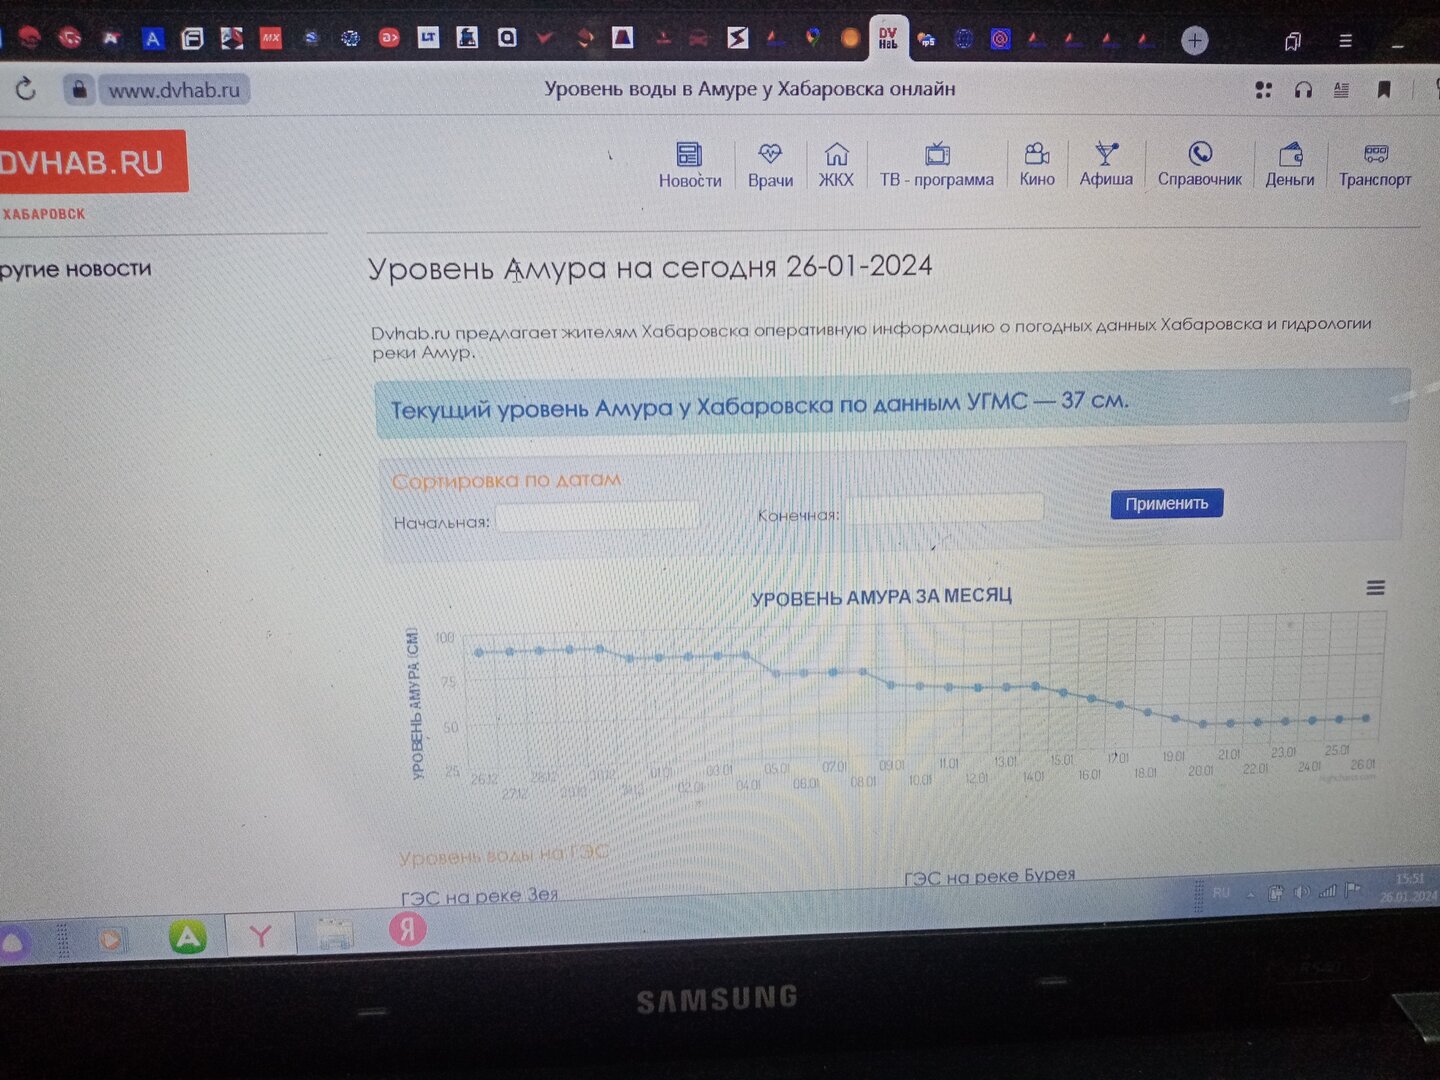
Task: Open the Транспорт bus icon
Action: (x=1376, y=153)
